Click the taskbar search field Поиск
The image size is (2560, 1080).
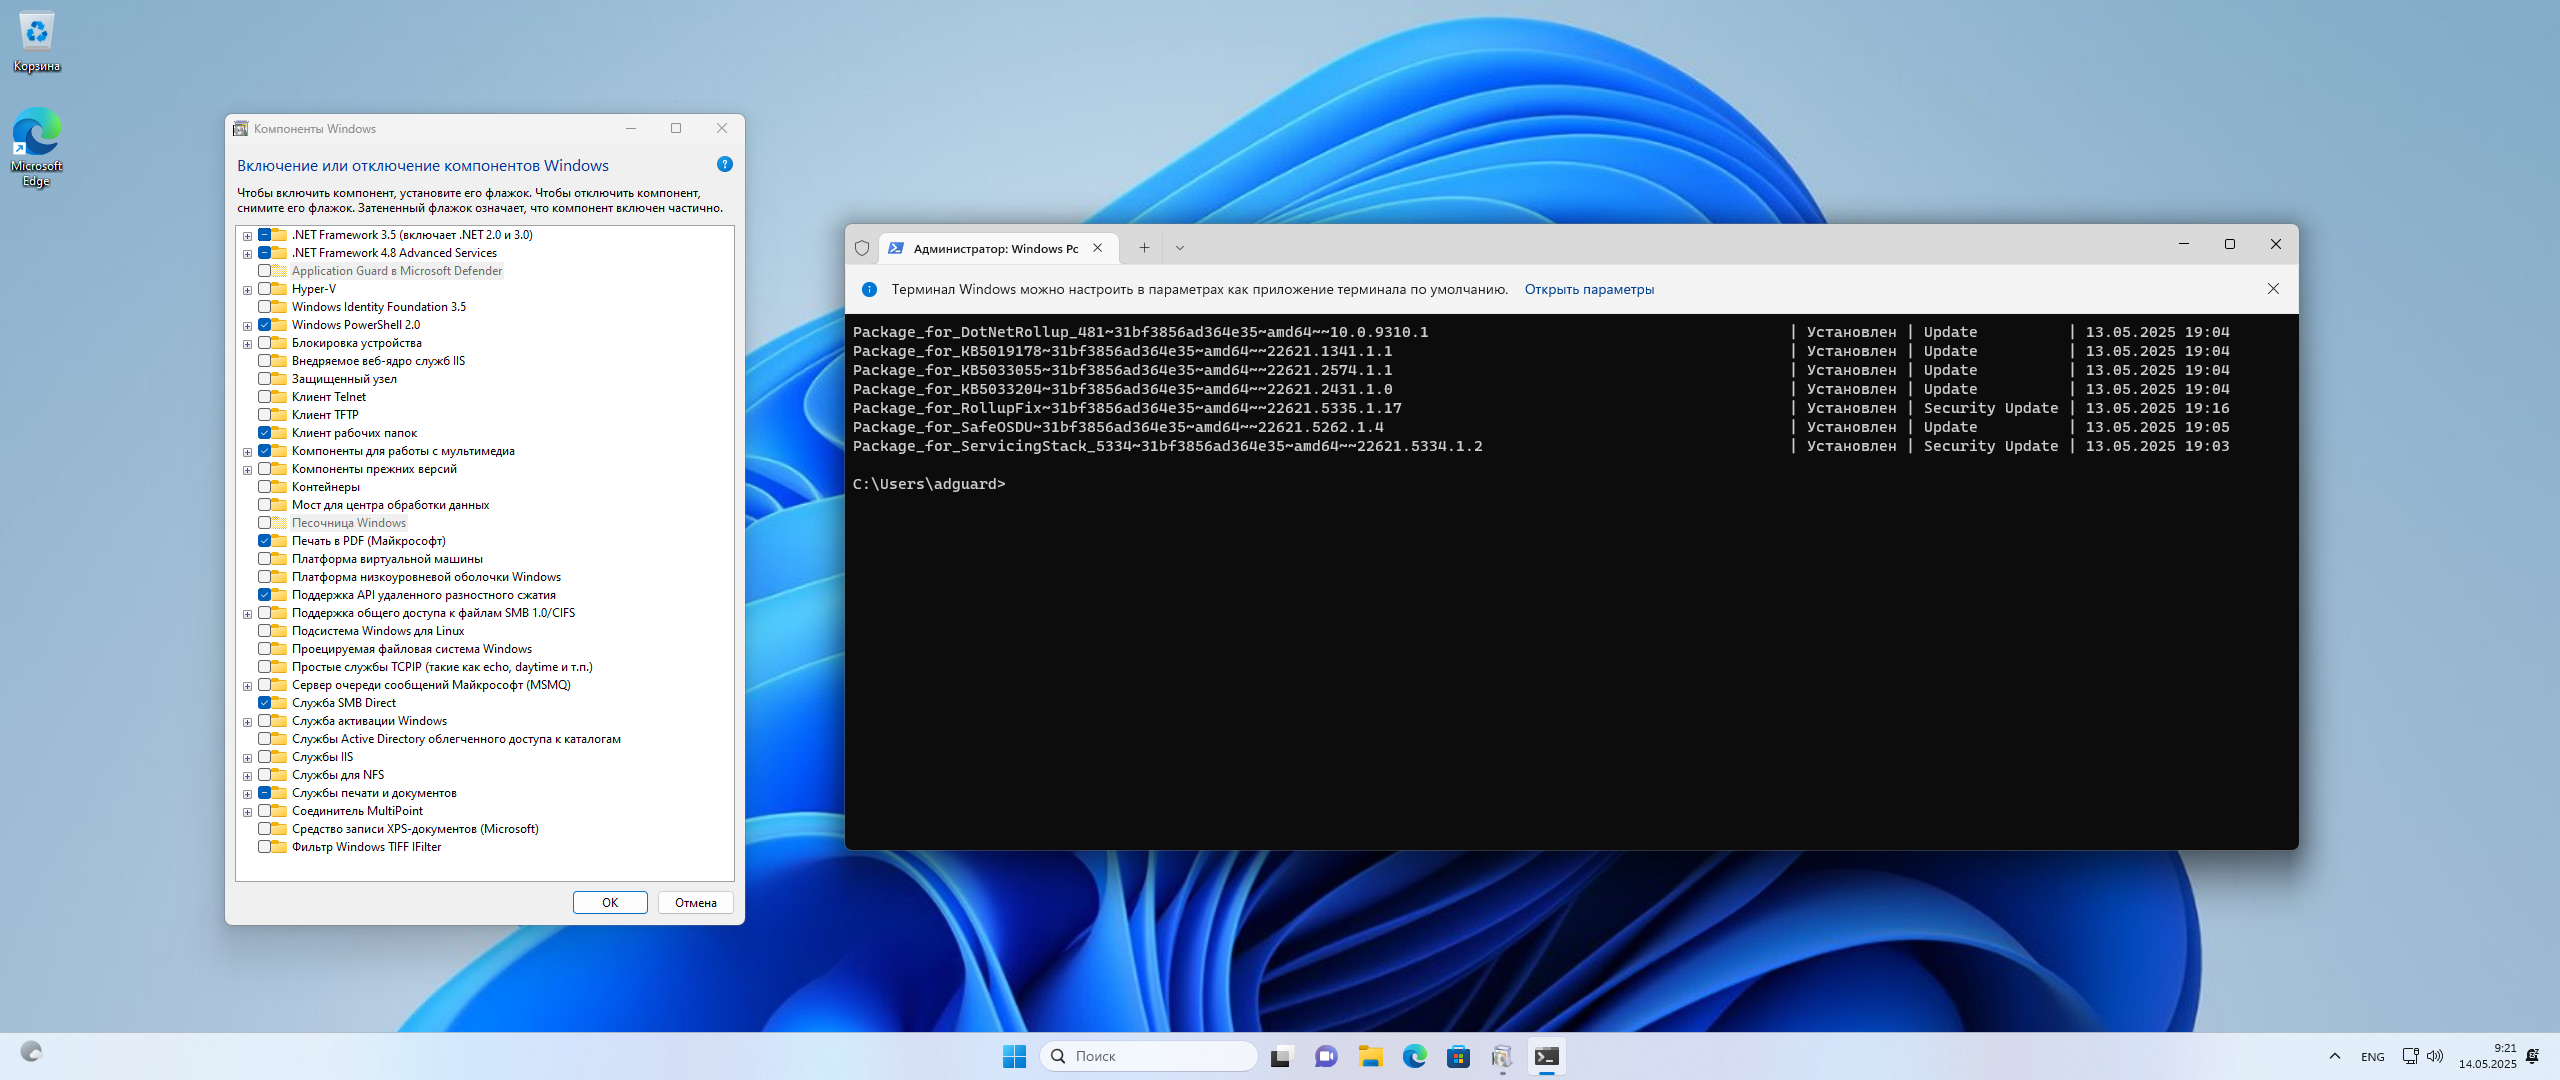pyautogui.click(x=1150, y=1056)
